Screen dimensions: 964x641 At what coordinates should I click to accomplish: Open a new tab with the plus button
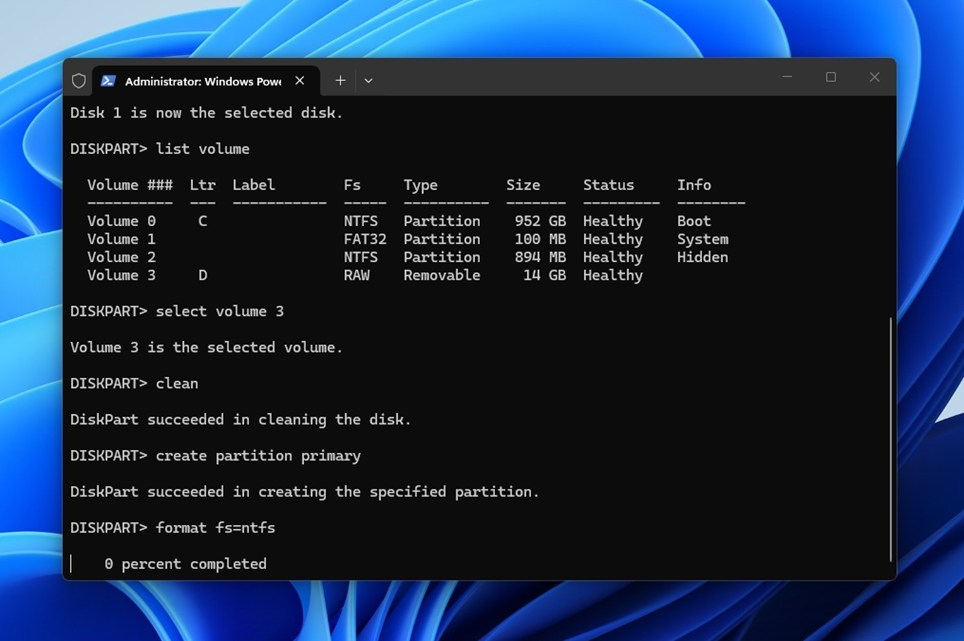click(340, 81)
